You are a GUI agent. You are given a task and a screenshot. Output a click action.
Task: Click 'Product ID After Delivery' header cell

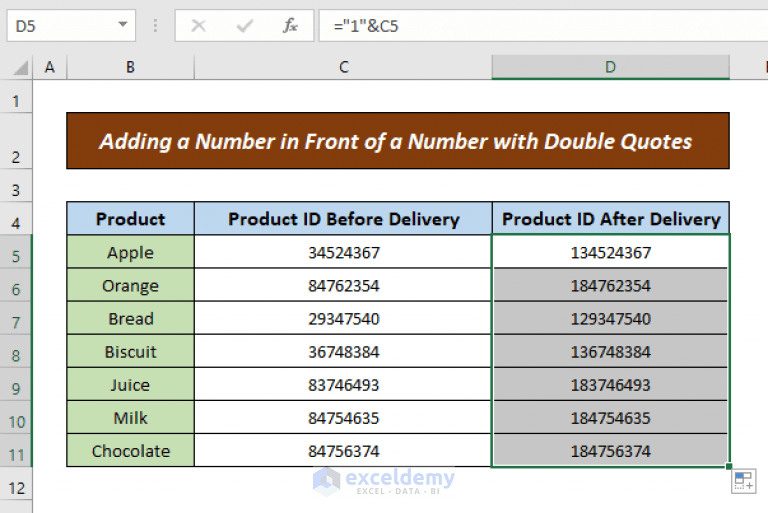[611, 219]
